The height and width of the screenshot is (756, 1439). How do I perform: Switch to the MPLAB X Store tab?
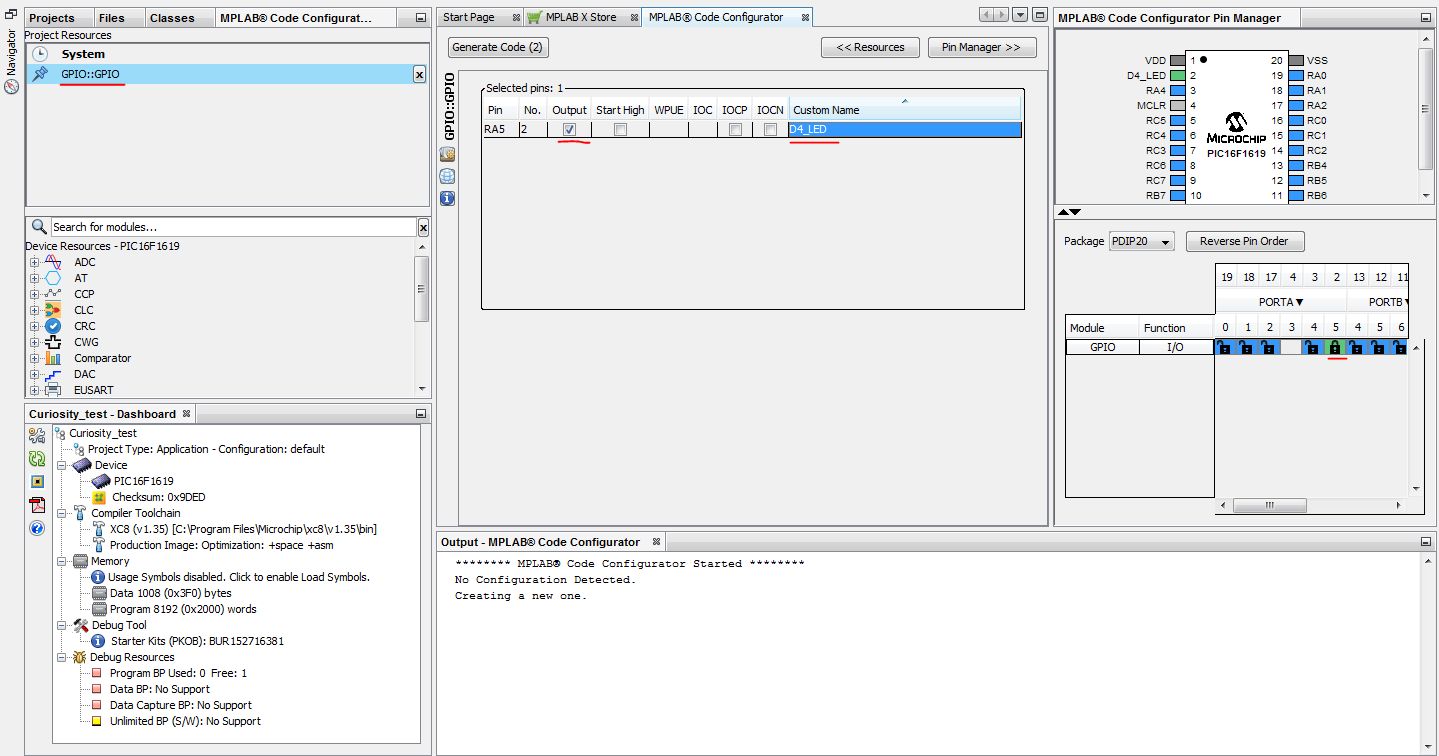click(x=581, y=17)
